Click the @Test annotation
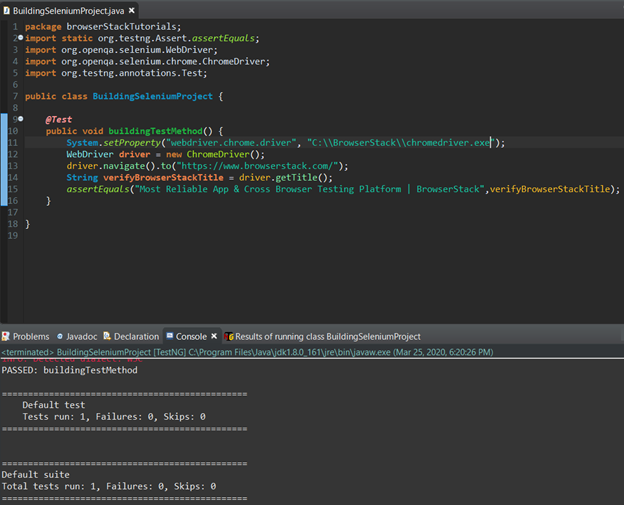This screenshot has height=505, width=624. [59, 119]
